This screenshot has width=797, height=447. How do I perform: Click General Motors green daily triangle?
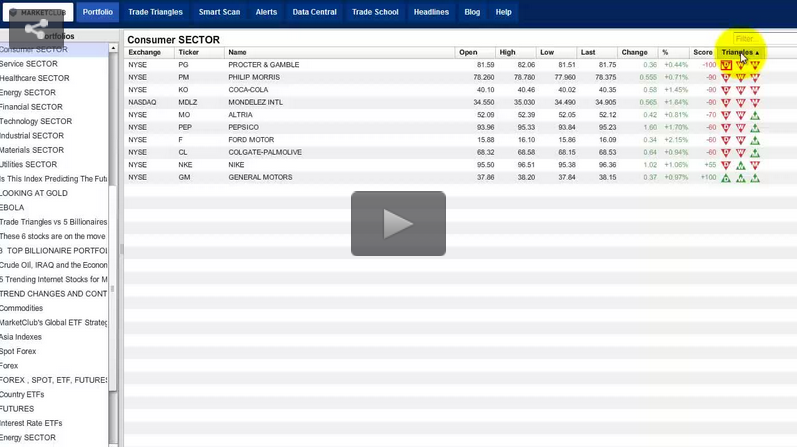click(x=726, y=178)
